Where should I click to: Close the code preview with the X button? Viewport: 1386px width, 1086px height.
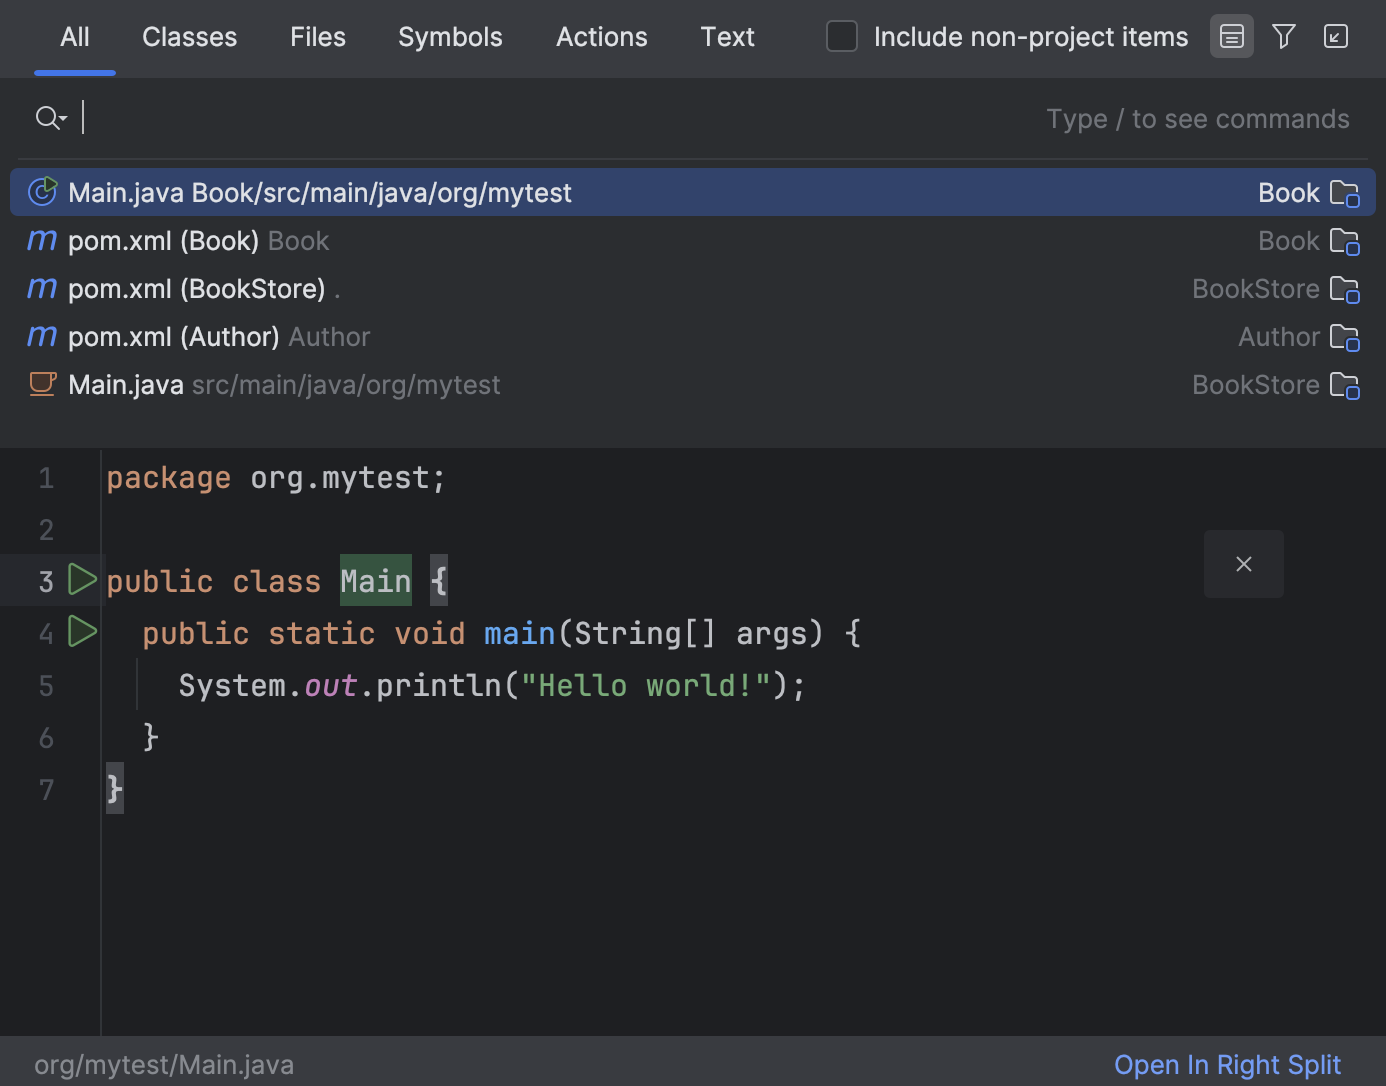(x=1243, y=564)
